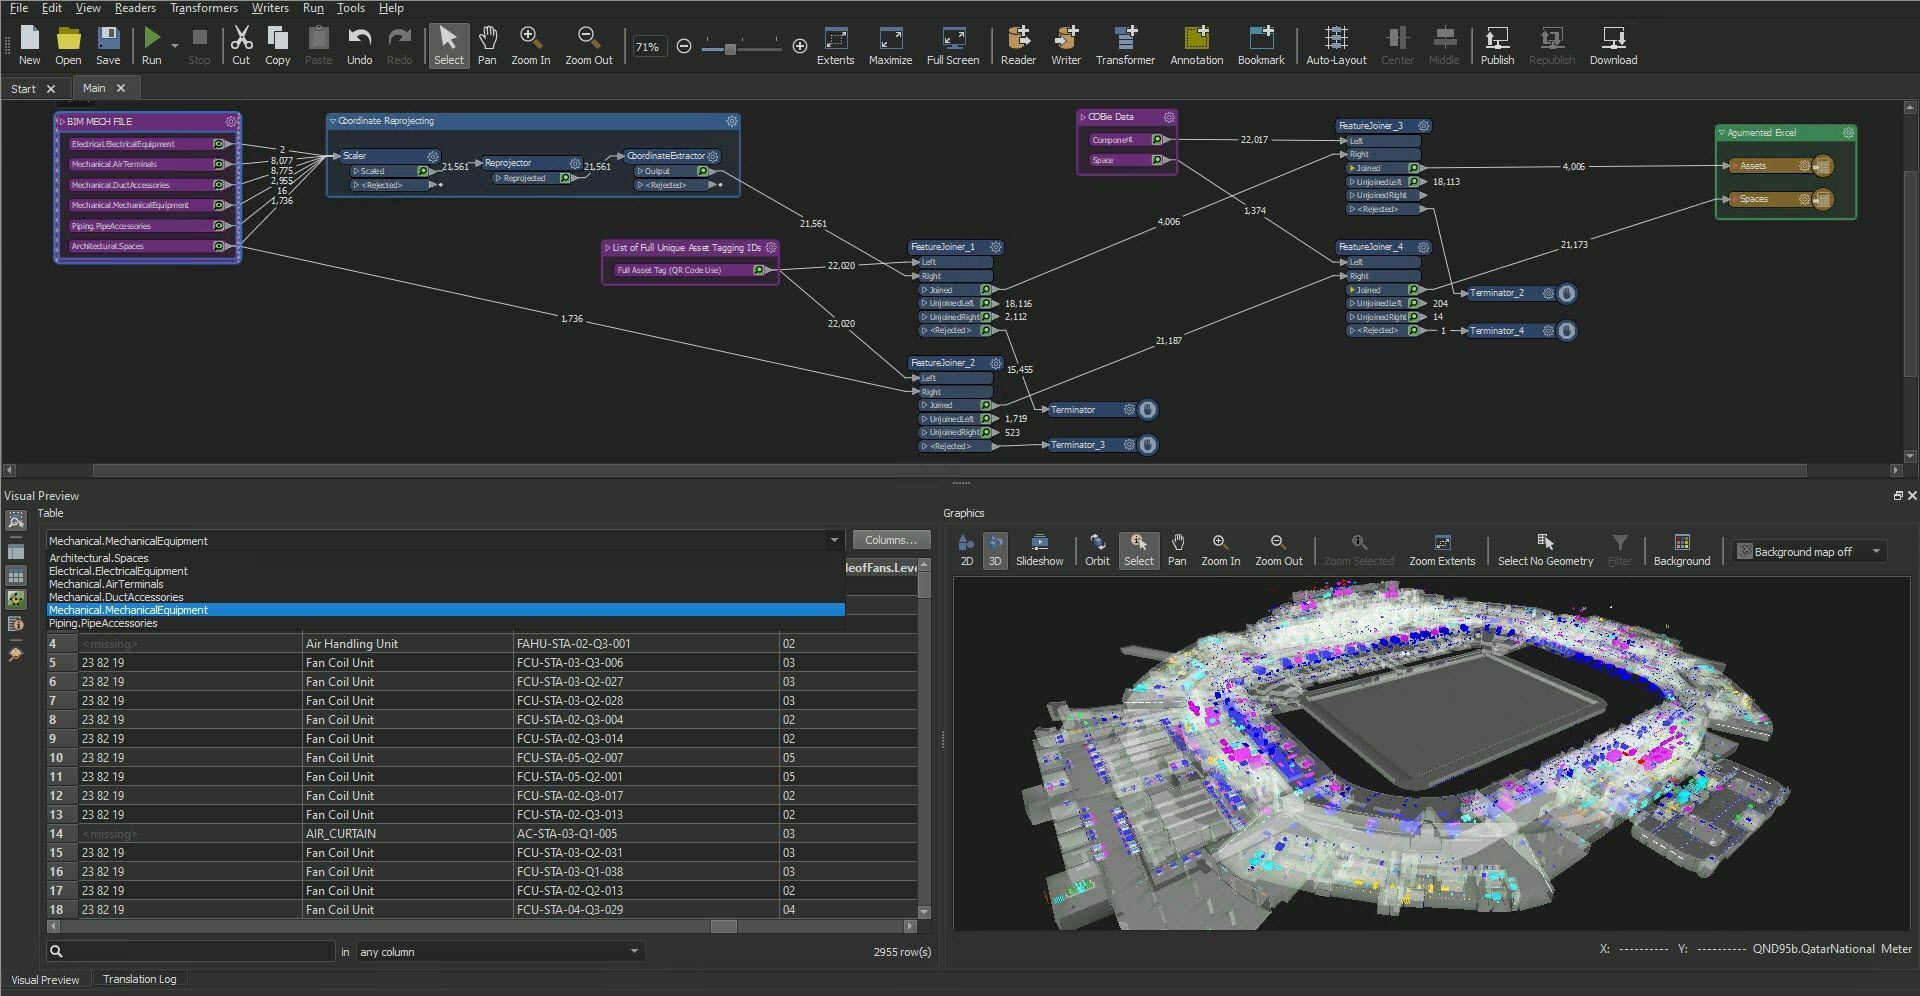This screenshot has width=1920, height=996.
Task: Click the Orbit tool in Graphics view
Action: point(1097,550)
